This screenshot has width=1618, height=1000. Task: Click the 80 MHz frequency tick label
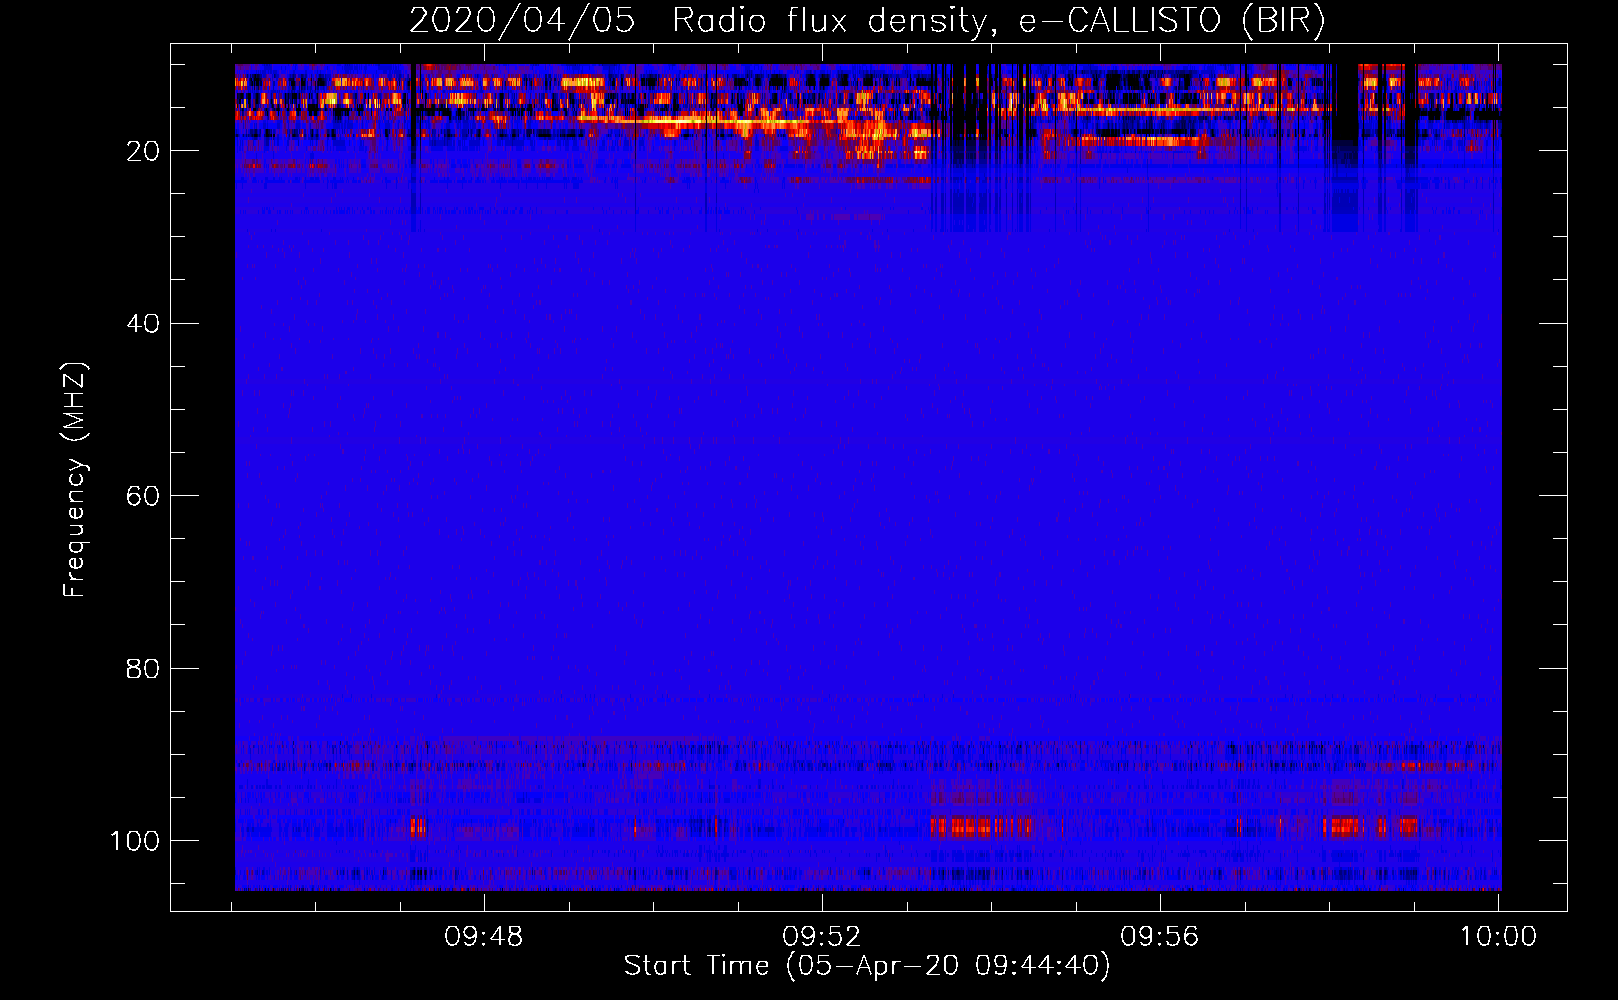[x=143, y=668]
